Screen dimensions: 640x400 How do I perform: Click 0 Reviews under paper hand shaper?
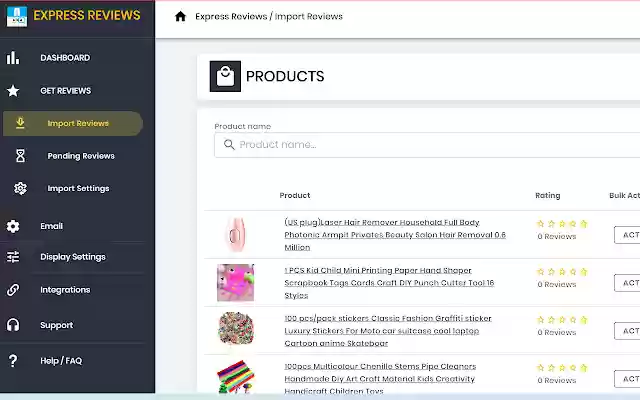[557, 284]
